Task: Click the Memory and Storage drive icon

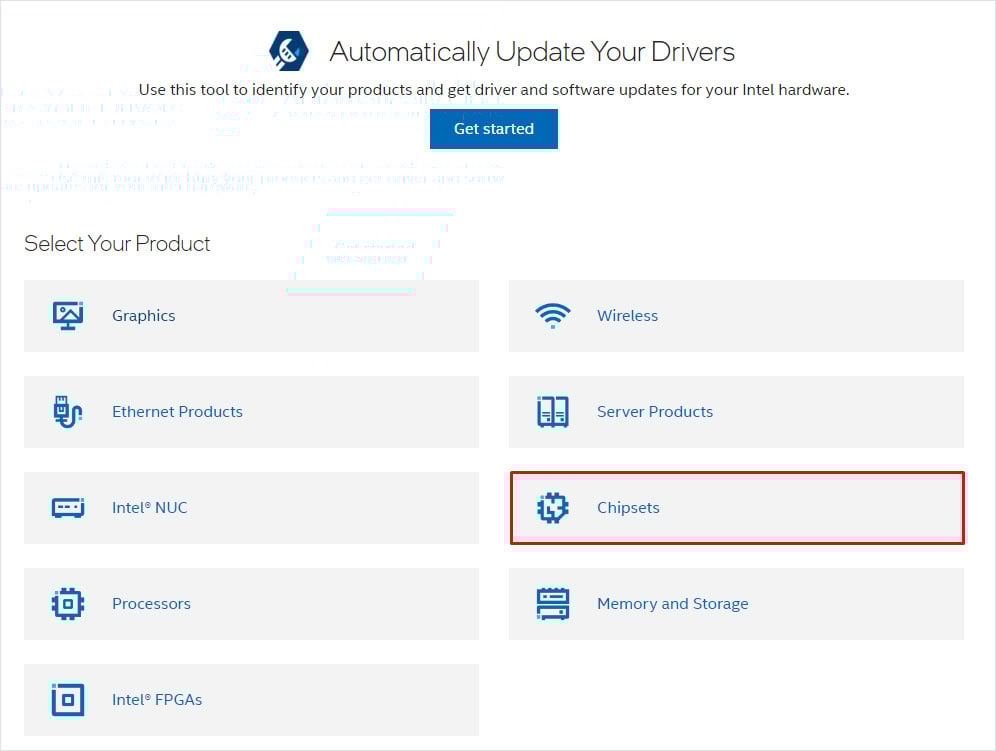Action: tap(552, 604)
